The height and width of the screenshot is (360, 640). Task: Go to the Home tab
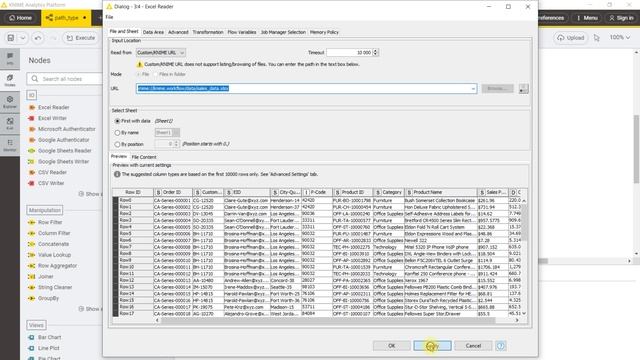[x=20, y=18]
